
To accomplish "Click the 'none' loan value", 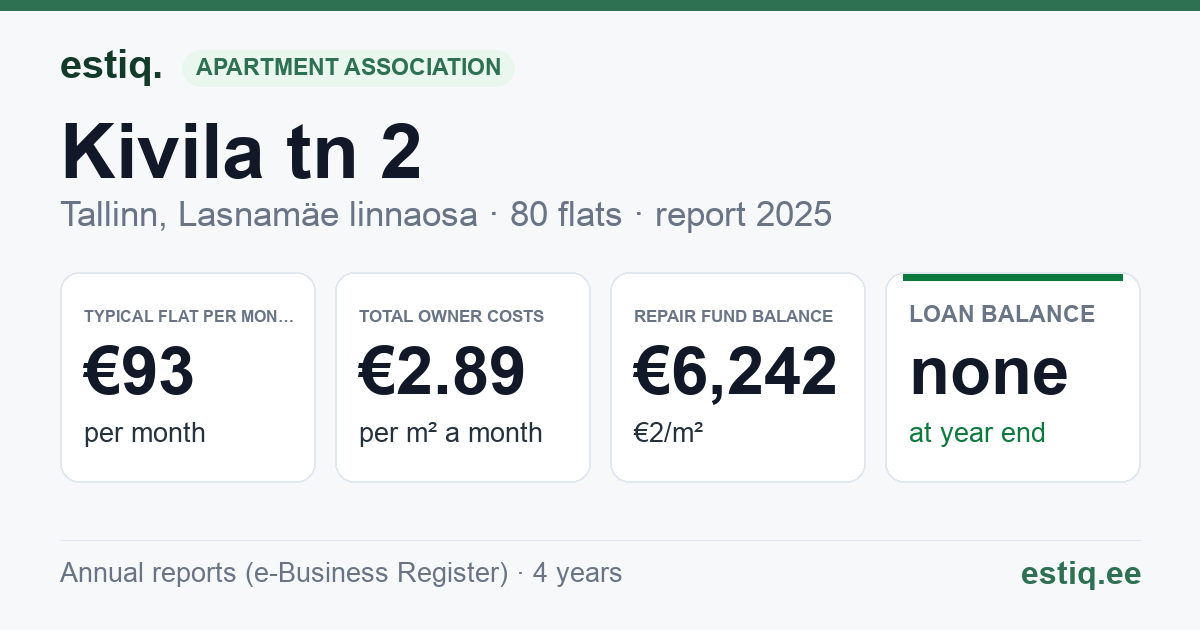I will coord(989,371).
